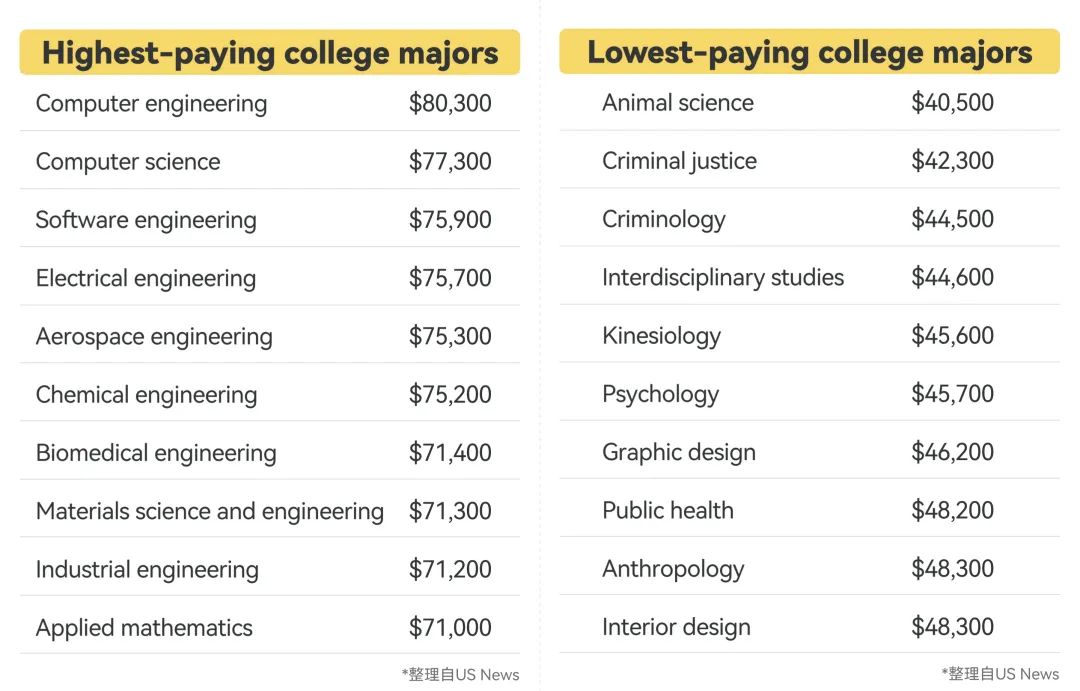Click the Graphic design major
The width and height of the screenshot is (1080, 691).
(679, 452)
